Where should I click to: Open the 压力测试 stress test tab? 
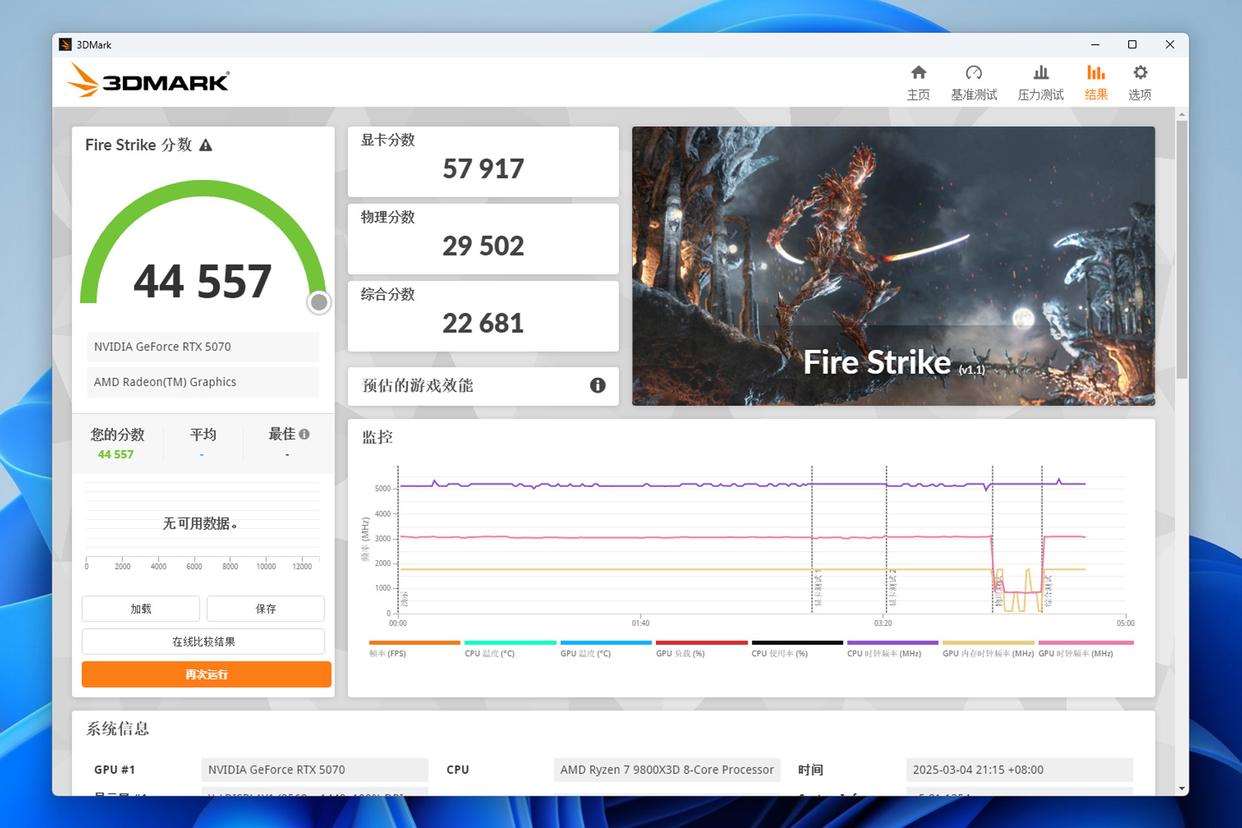[x=1040, y=82]
